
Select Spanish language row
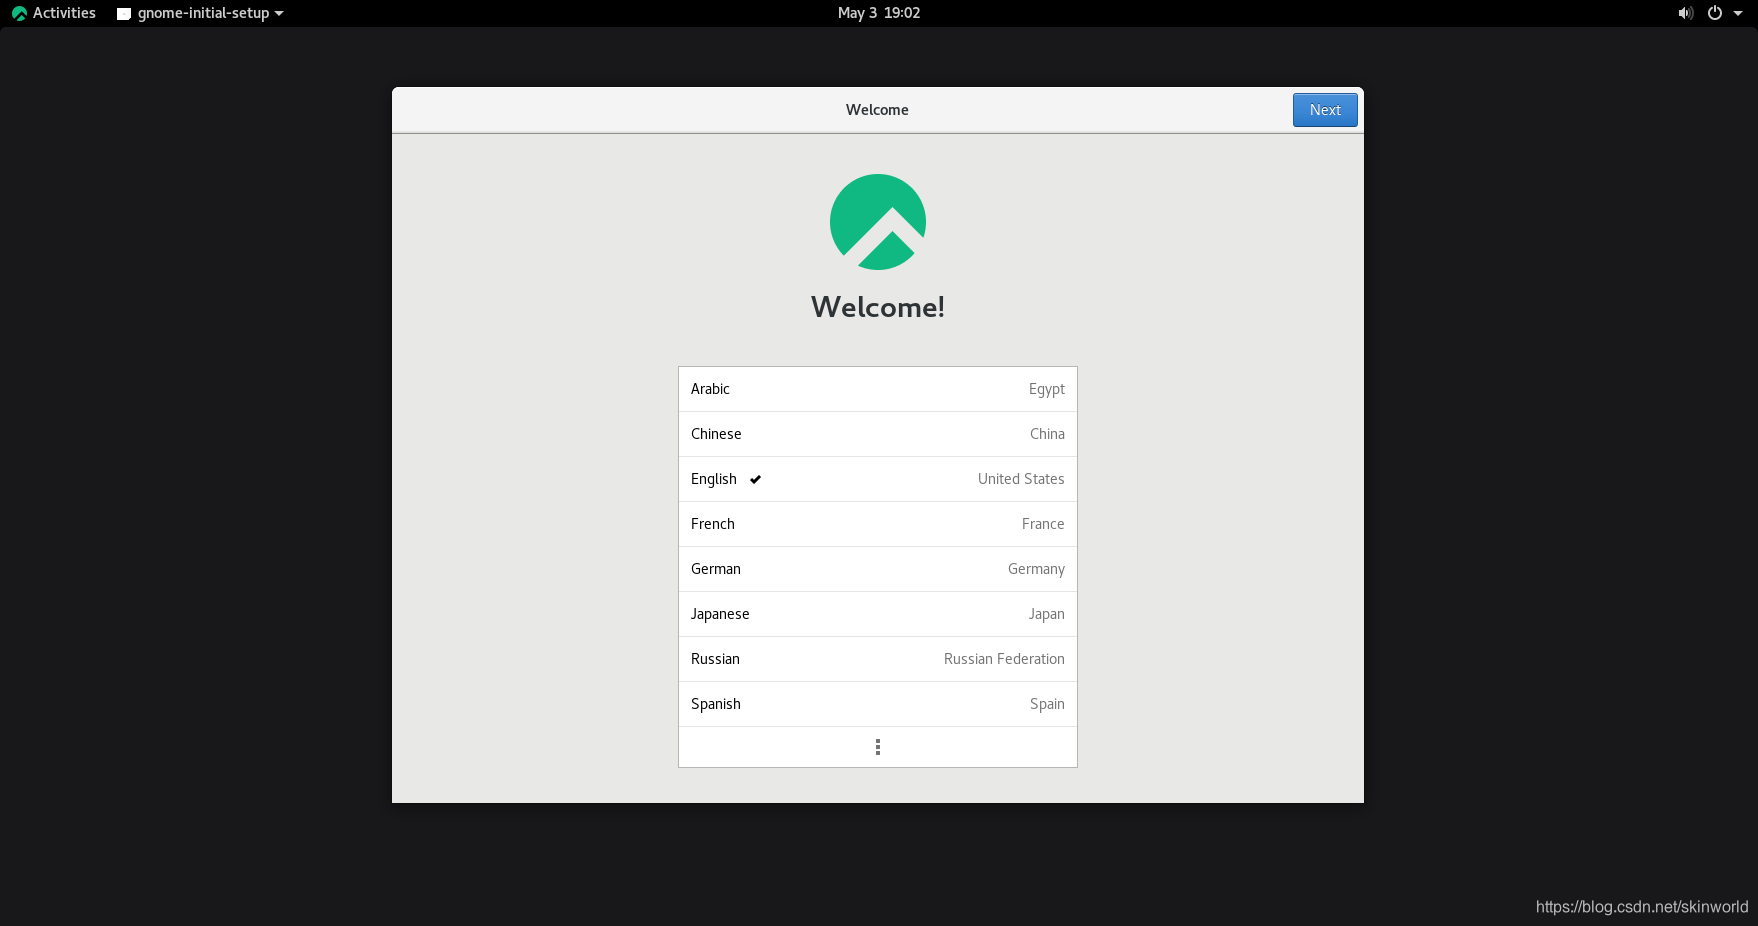click(878, 704)
